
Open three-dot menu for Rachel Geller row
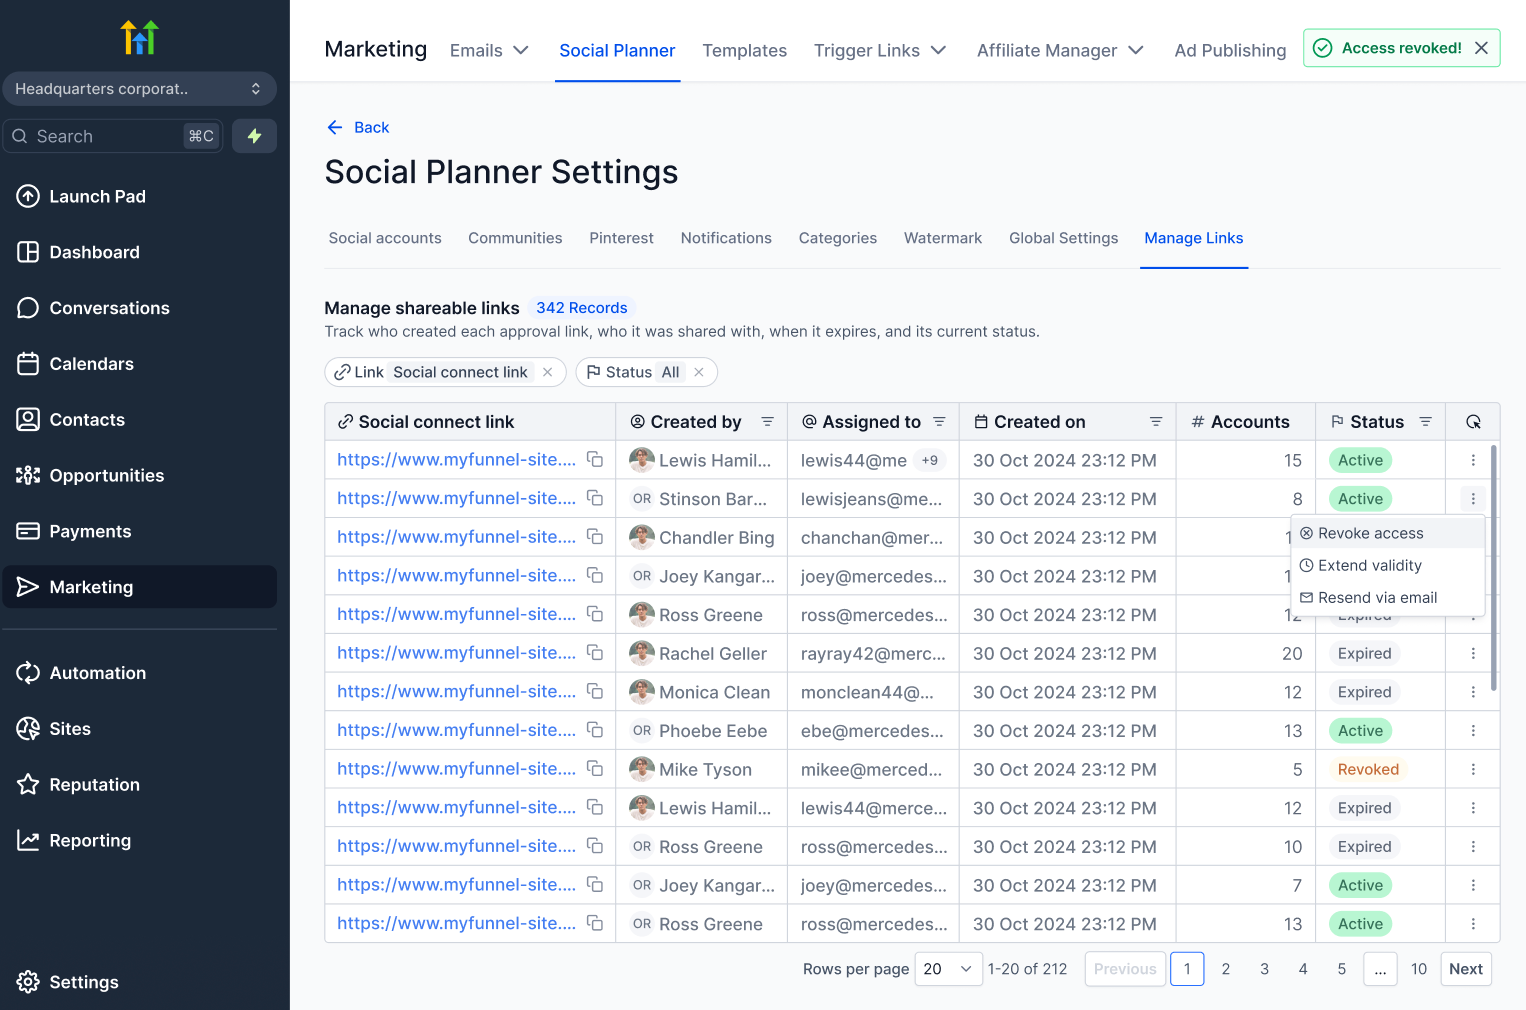click(1473, 653)
